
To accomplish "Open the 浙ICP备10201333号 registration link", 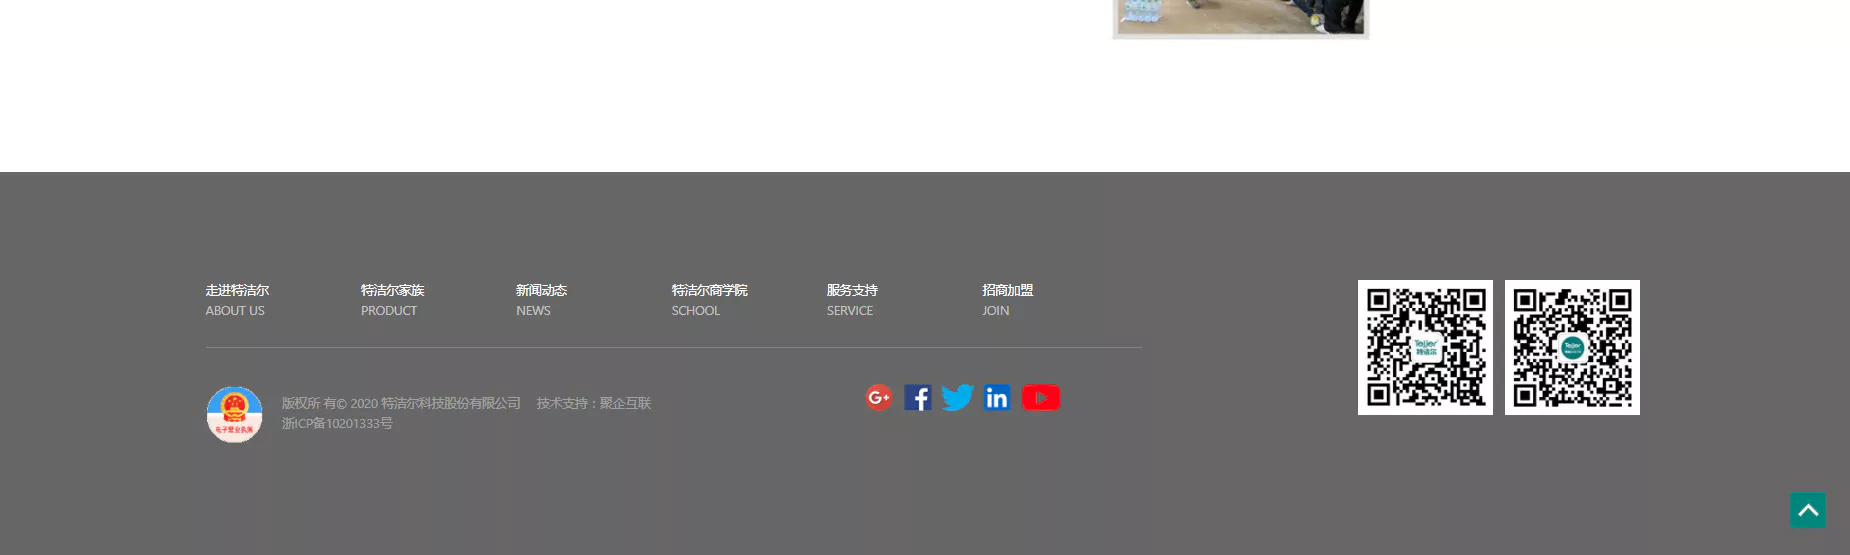I will click(337, 424).
